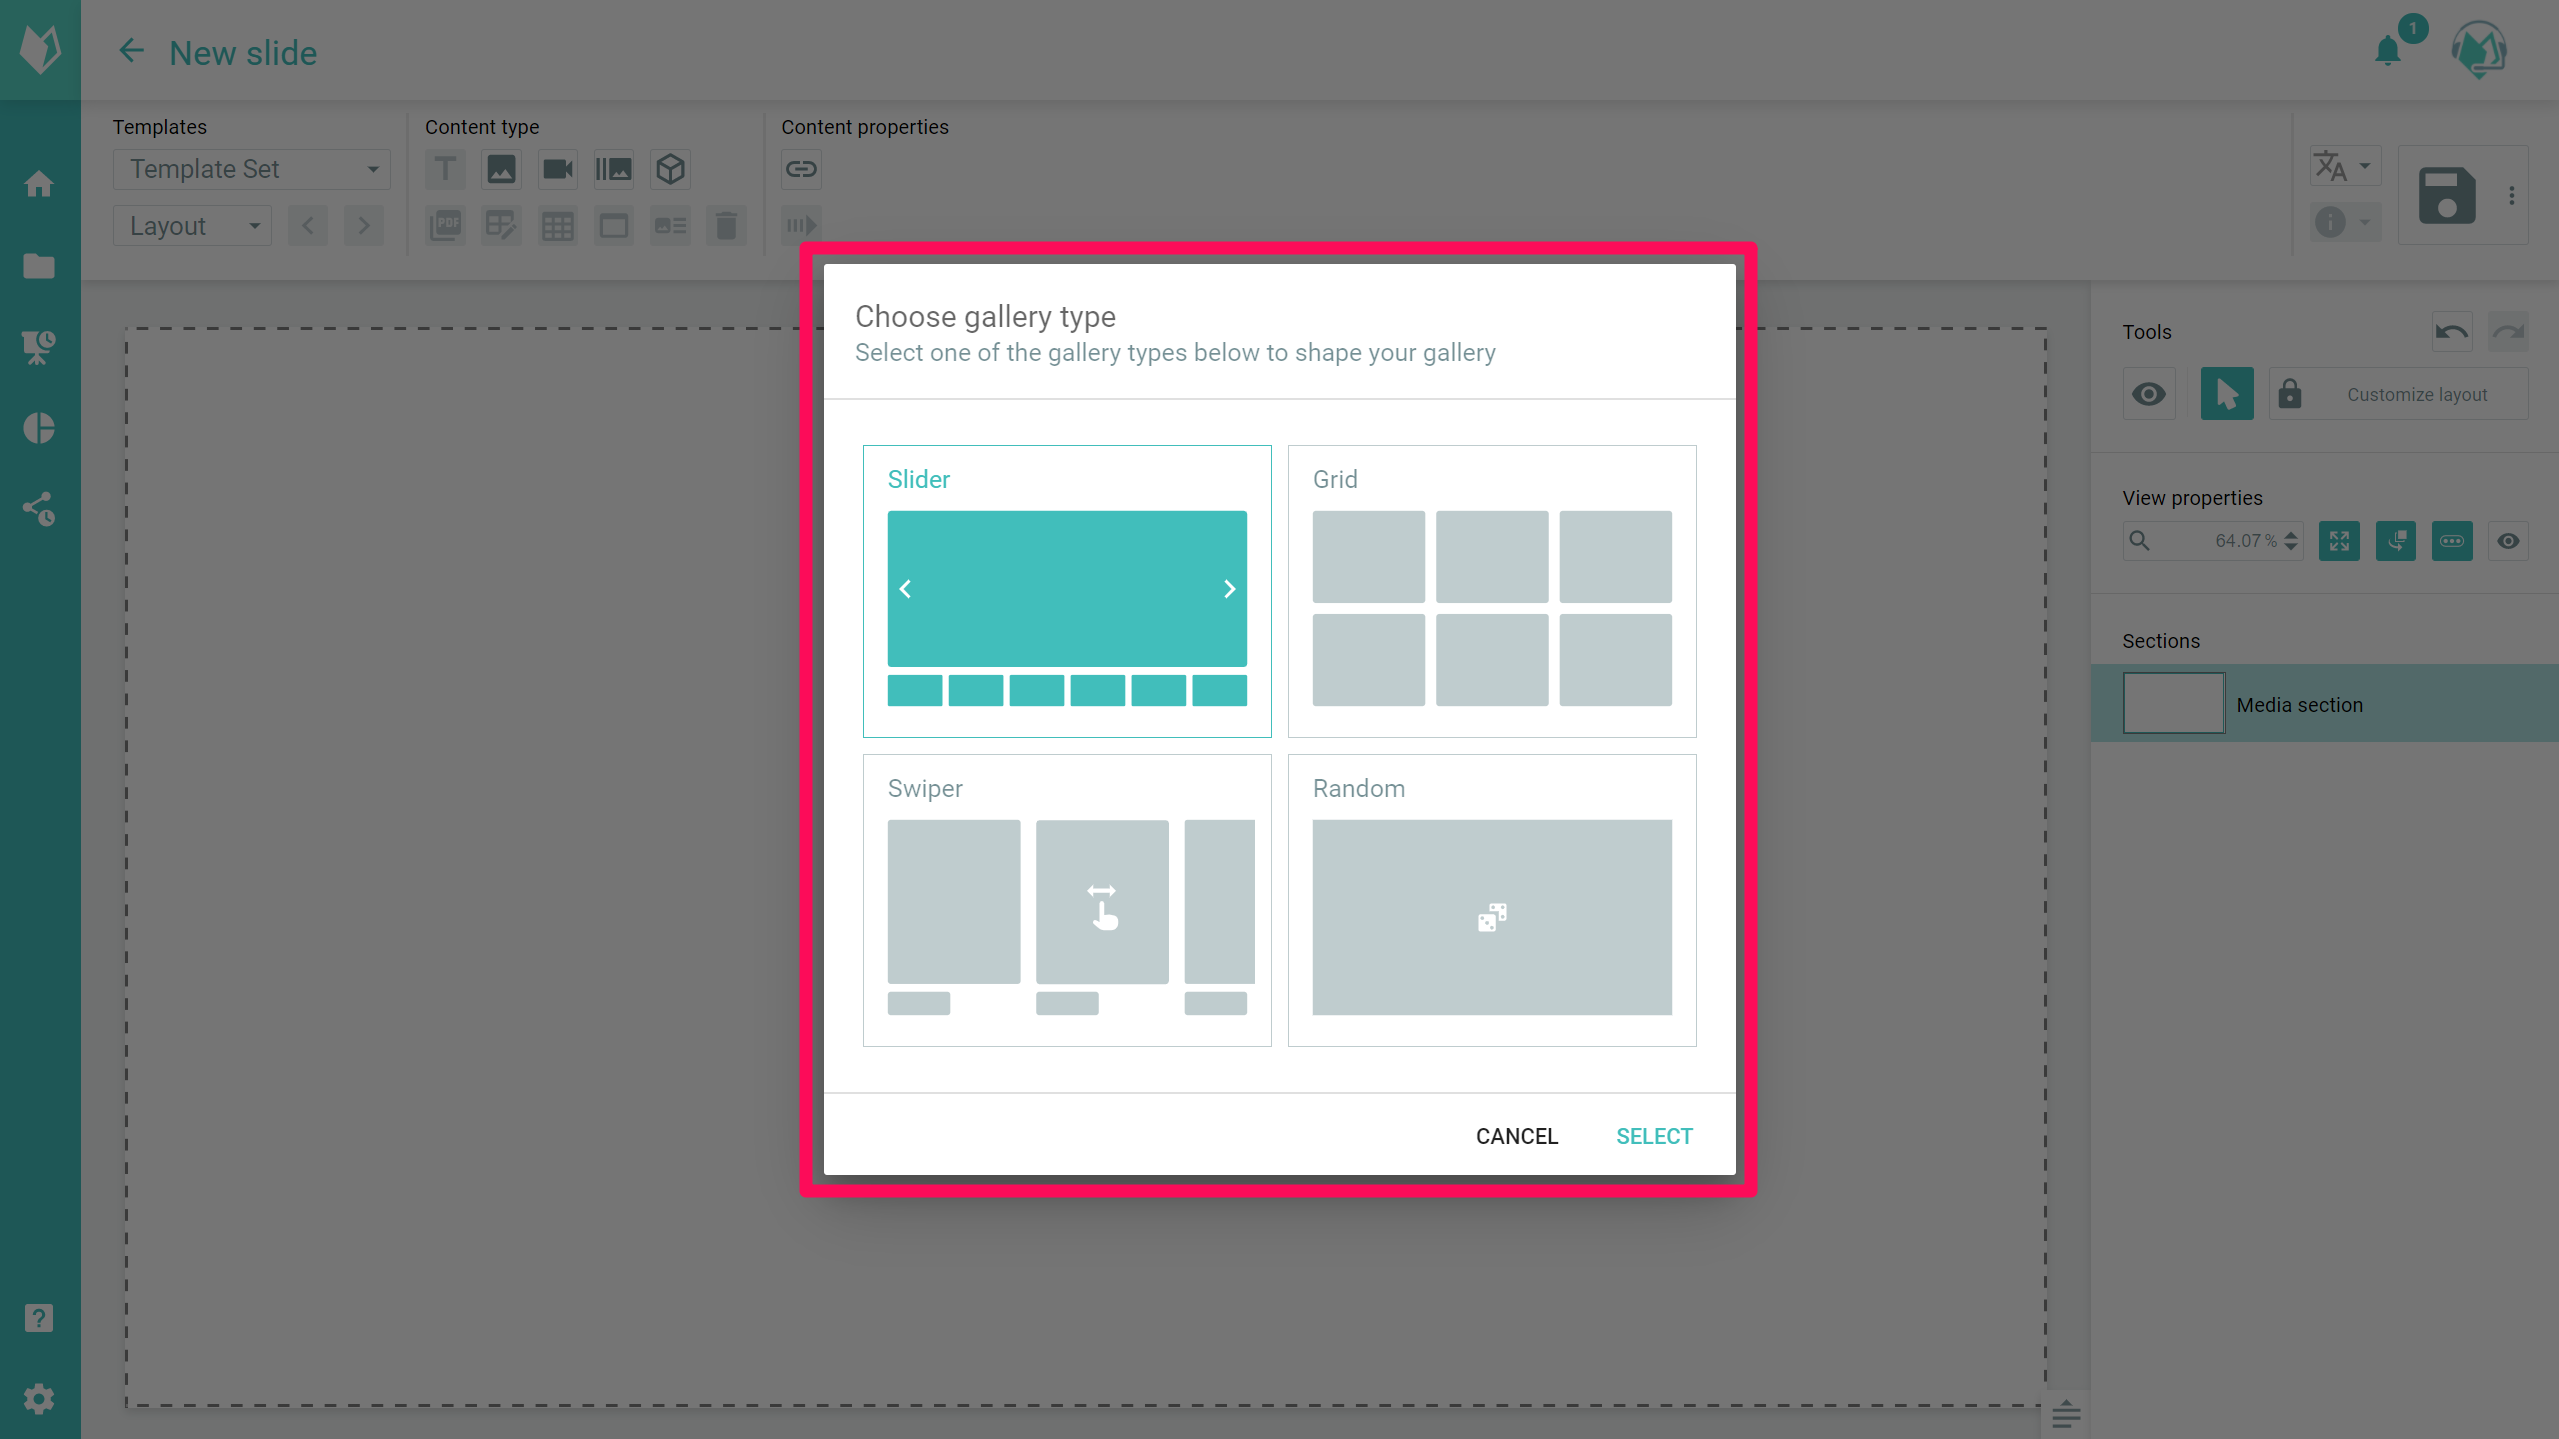Click the link content properties icon
Image resolution: width=2559 pixels, height=1439 pixels.
(x=801, y=169)
